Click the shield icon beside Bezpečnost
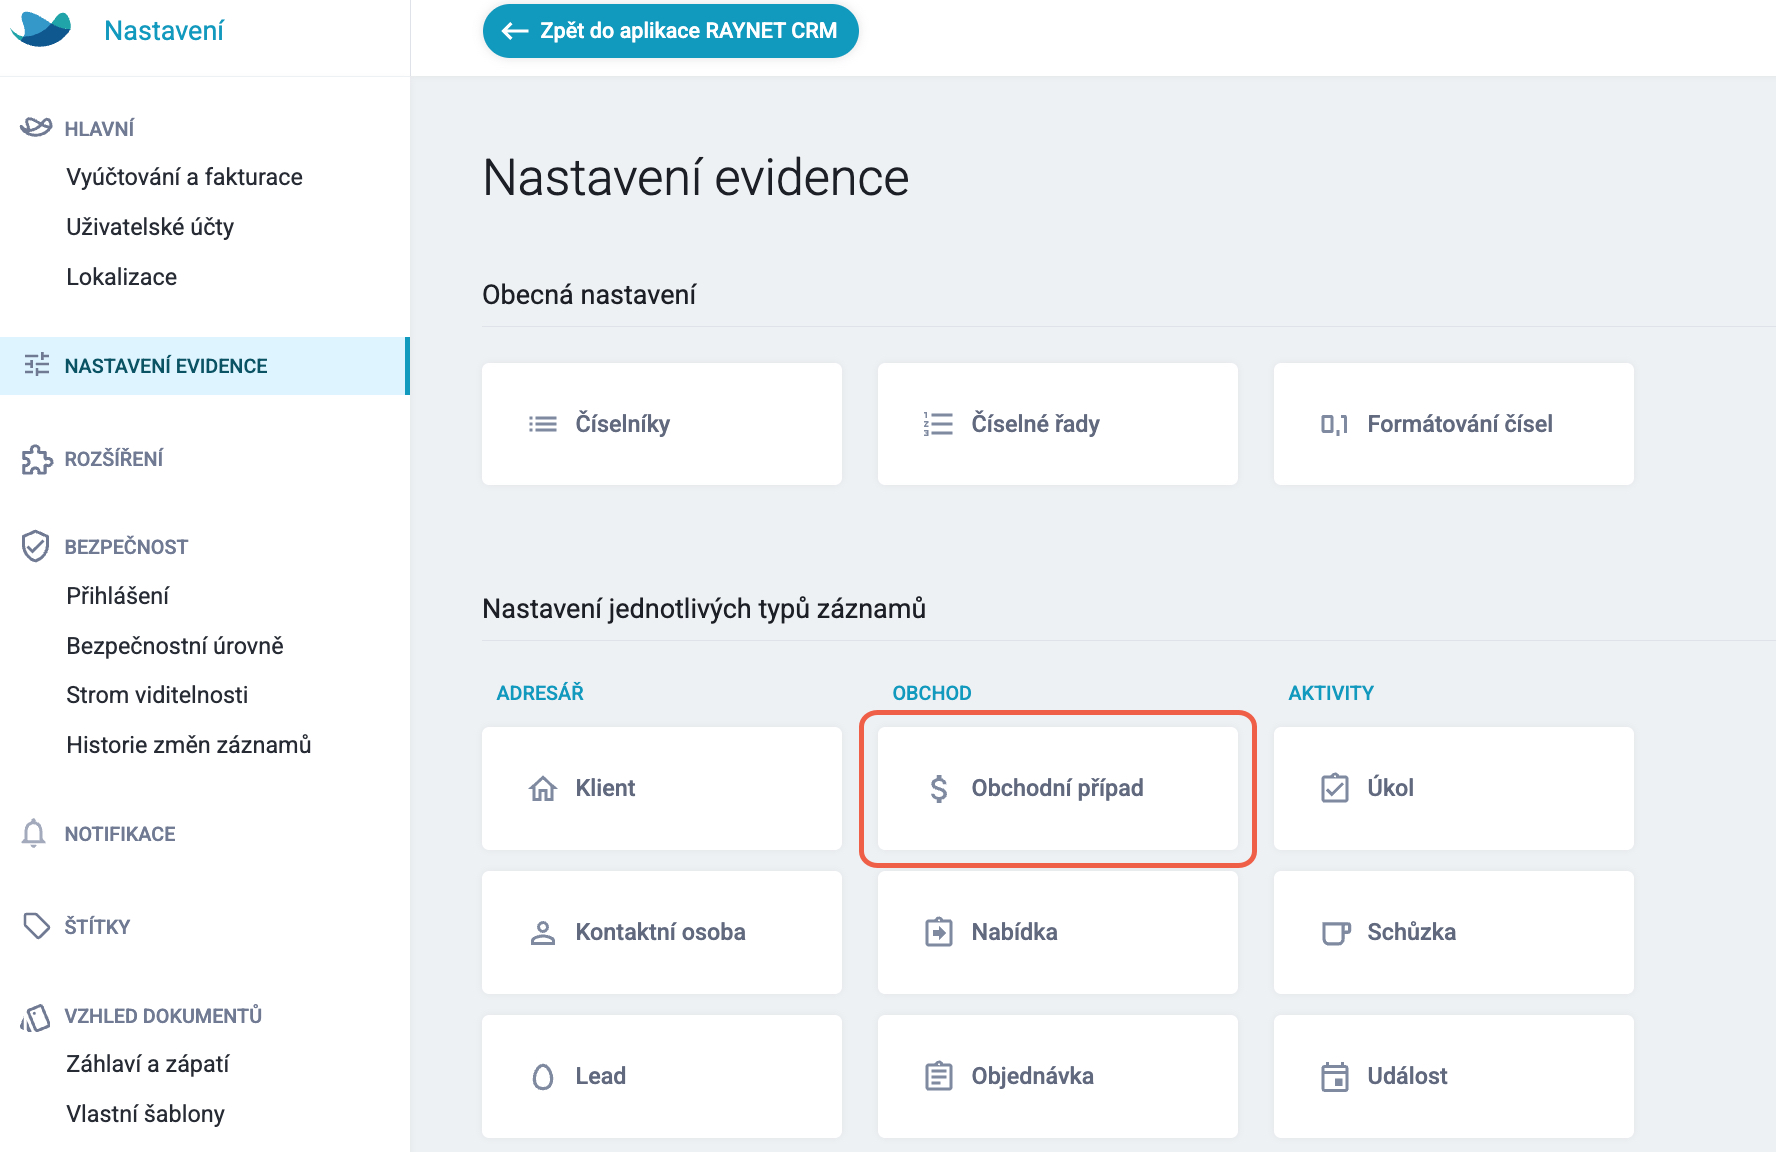This screenshot has width=1776, height=1152. 35,546
